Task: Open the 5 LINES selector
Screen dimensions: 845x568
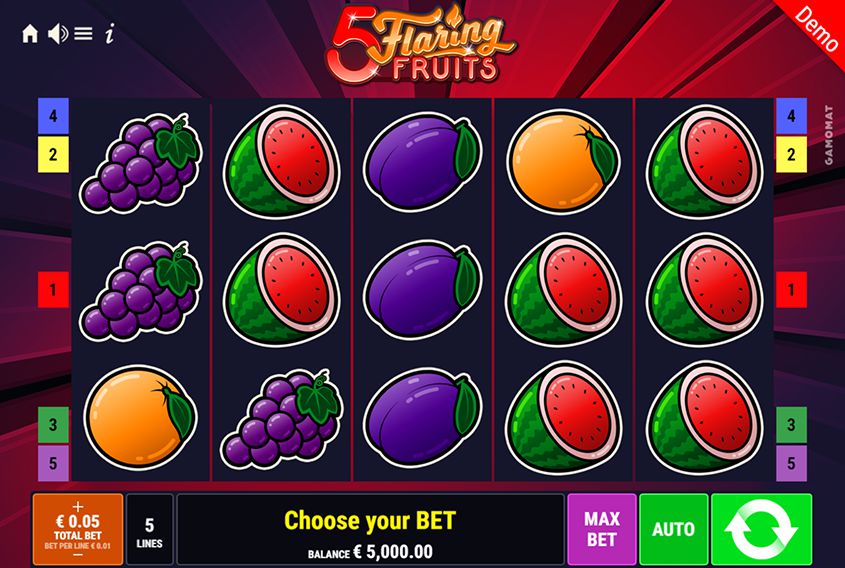Action: pyautogui.click(x=149, y=529)
